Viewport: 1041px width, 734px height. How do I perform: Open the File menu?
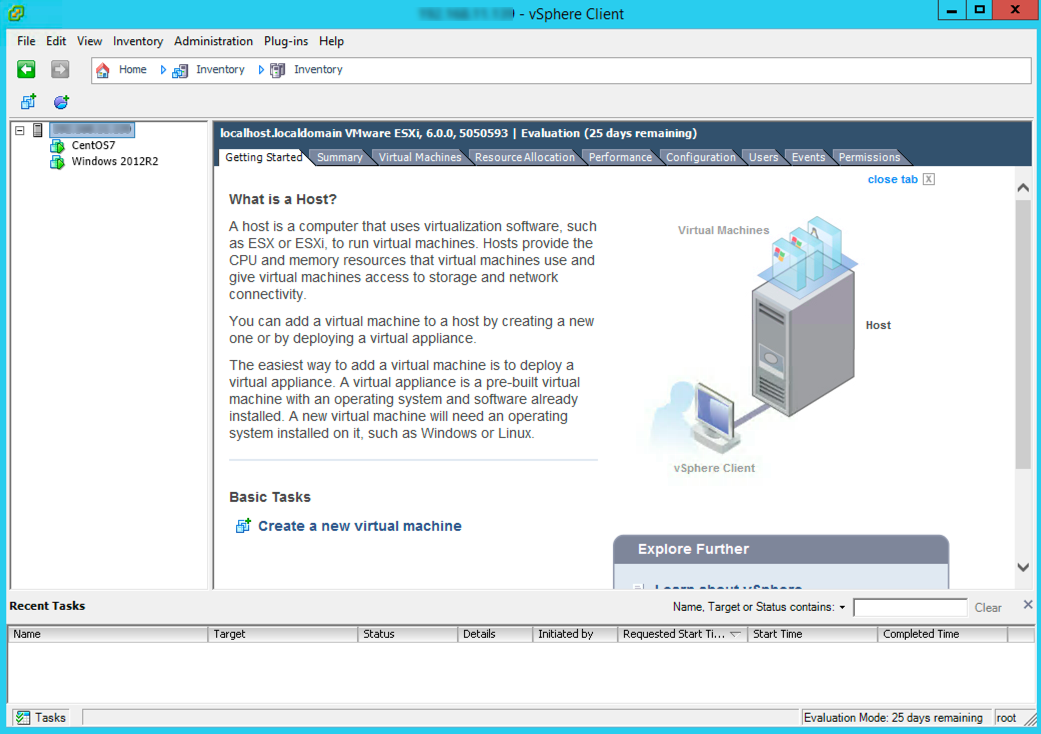[x=27, y=41]
